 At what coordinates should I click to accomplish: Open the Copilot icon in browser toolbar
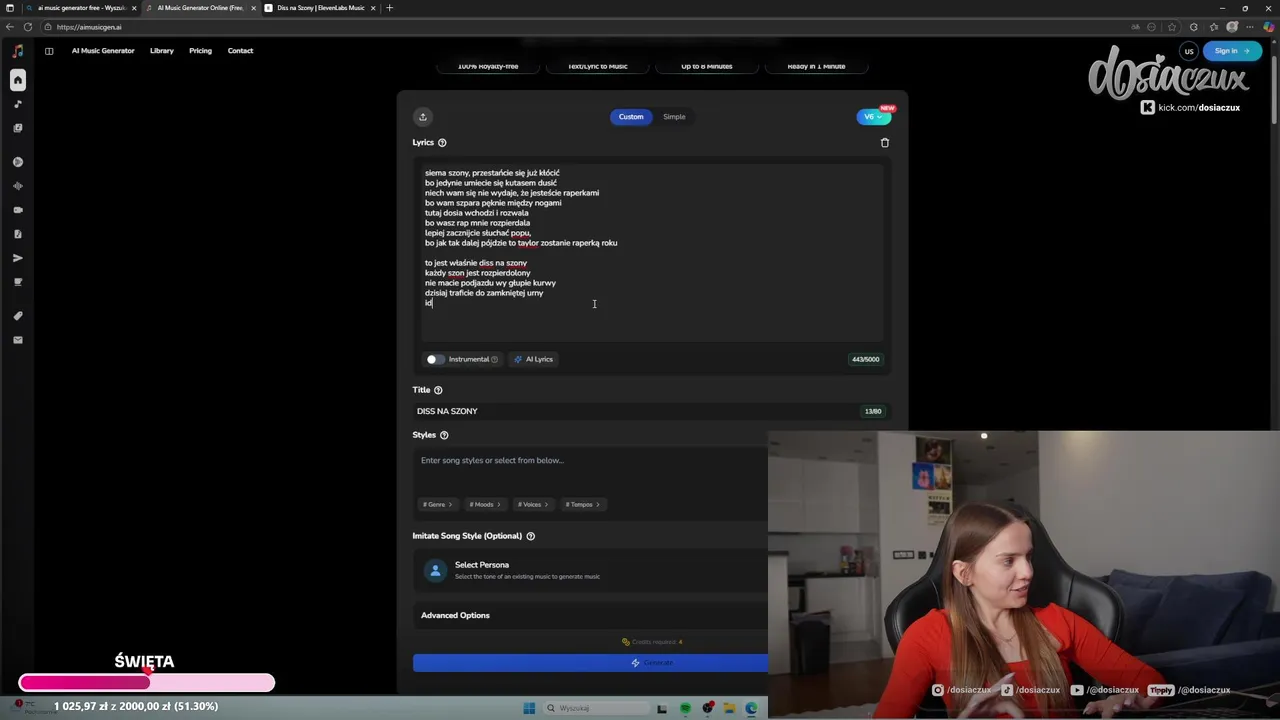[1269, 27]
